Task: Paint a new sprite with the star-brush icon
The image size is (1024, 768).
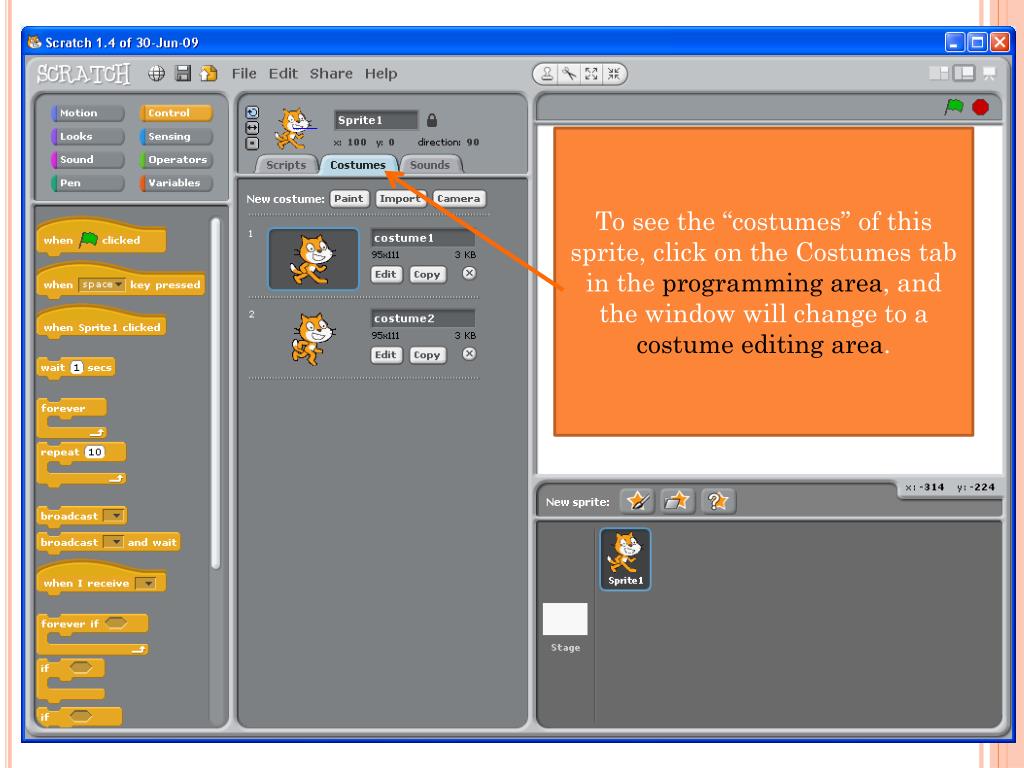Action: tap(637, 501)
